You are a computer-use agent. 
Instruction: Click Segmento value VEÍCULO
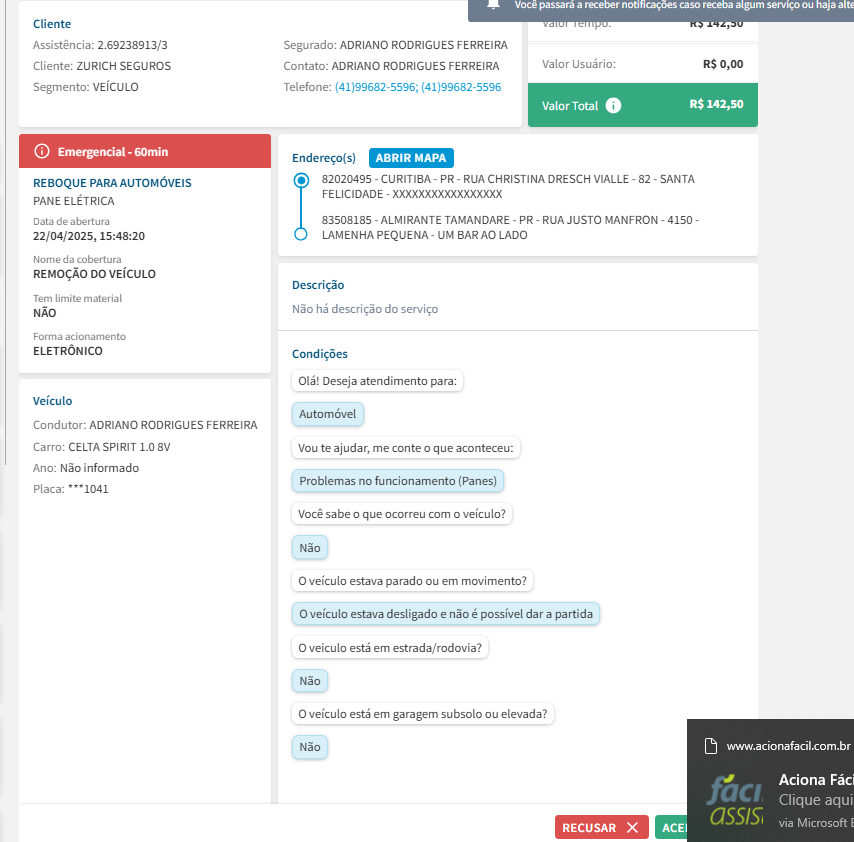click(x=115, y=87)
